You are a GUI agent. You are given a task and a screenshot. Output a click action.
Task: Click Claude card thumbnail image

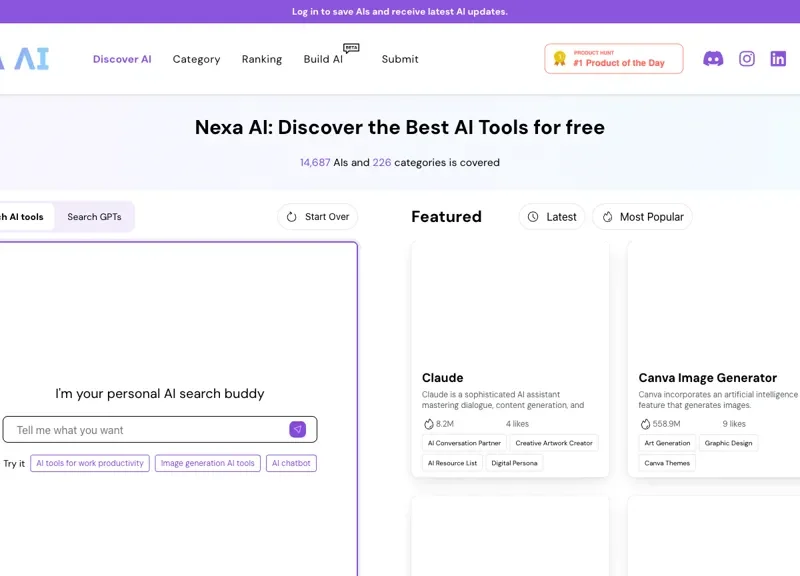tap(510, 304)
